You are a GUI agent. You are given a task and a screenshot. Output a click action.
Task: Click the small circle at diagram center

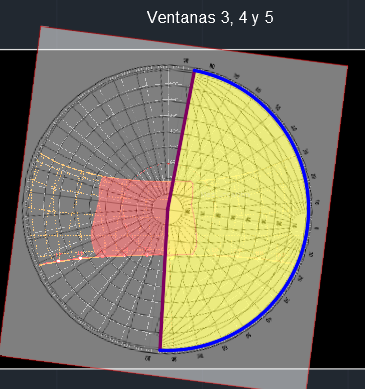(x=167, y=210)
